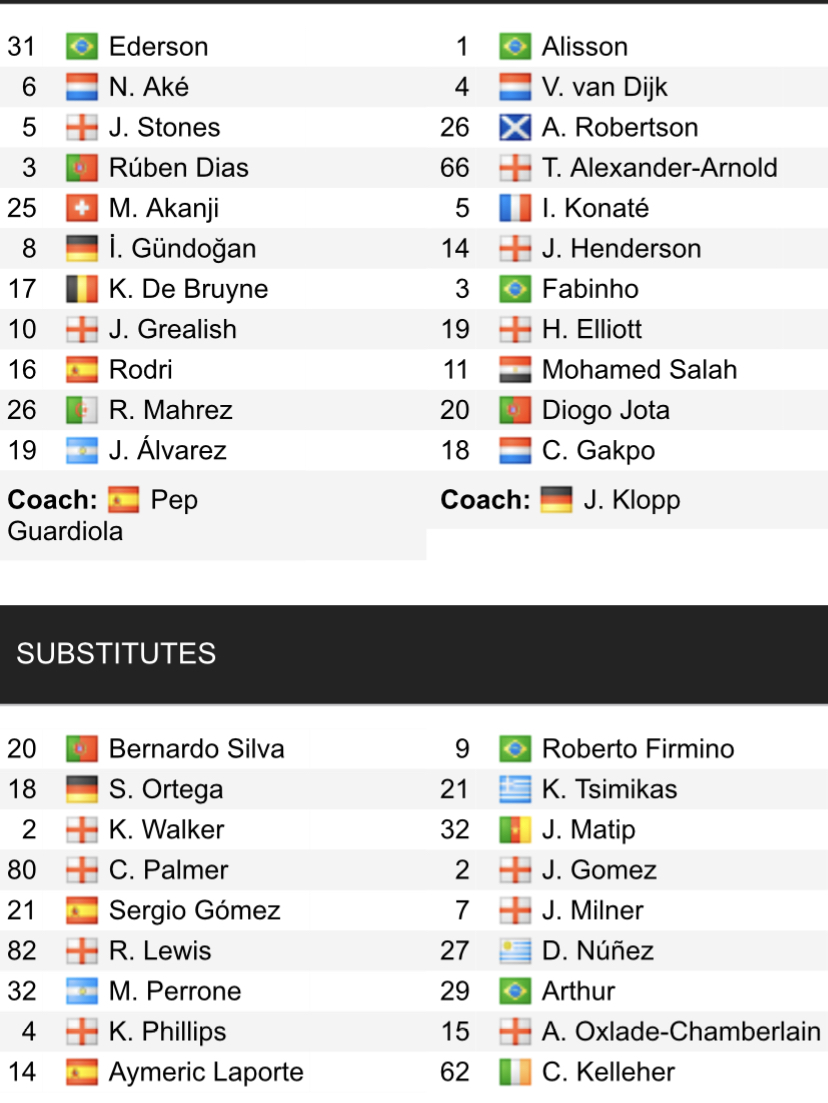Screen dimensions: 828x1103
Task: Click the France flag beside I. Konaté
Action: click(514, 208)
